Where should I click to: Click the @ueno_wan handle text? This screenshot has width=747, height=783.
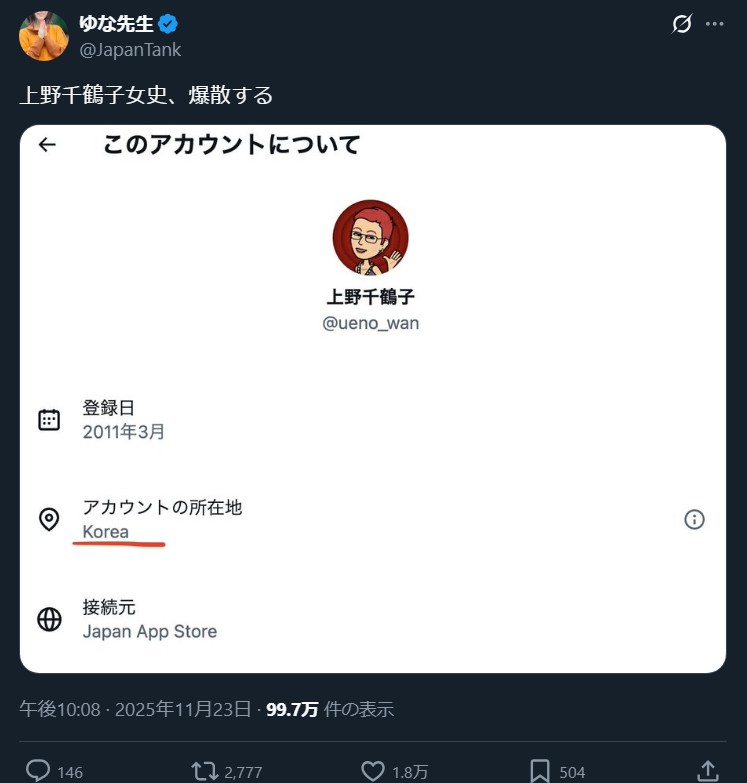coord(370,323)
